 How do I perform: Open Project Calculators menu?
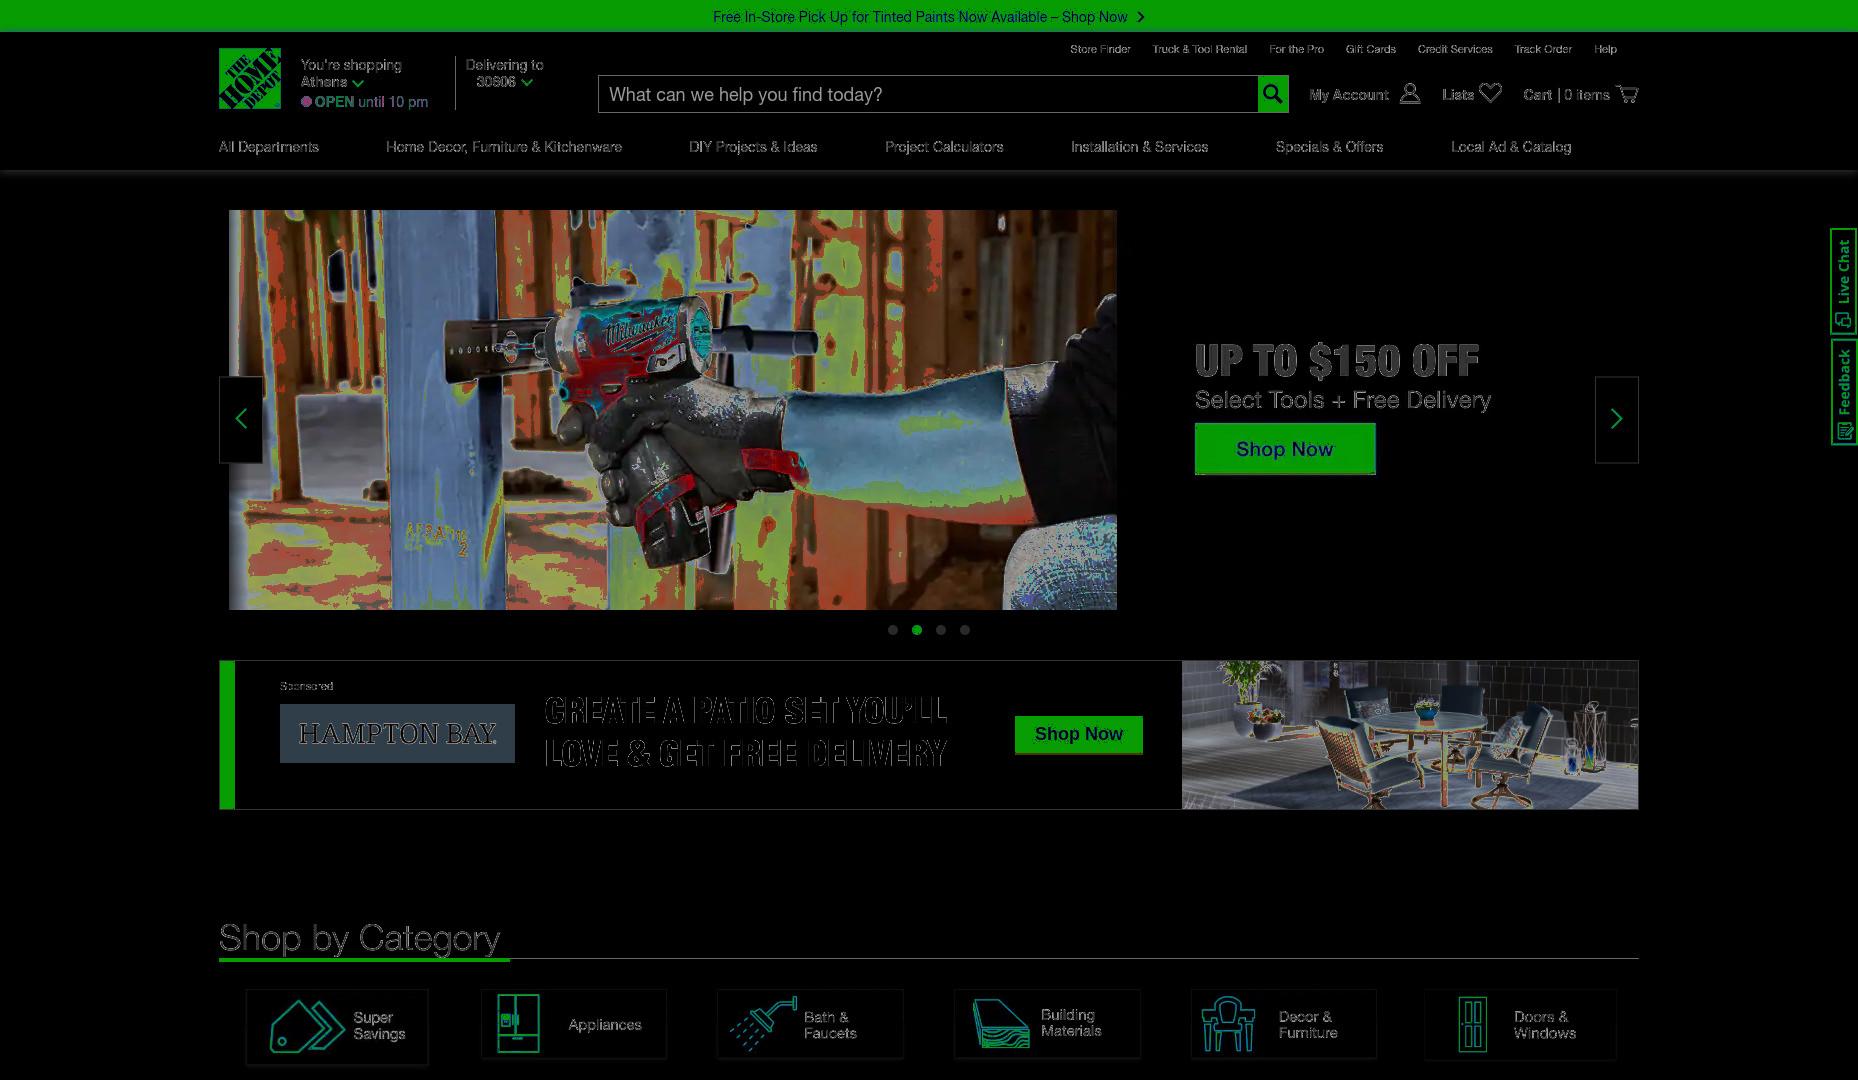[x=944, y=147]
